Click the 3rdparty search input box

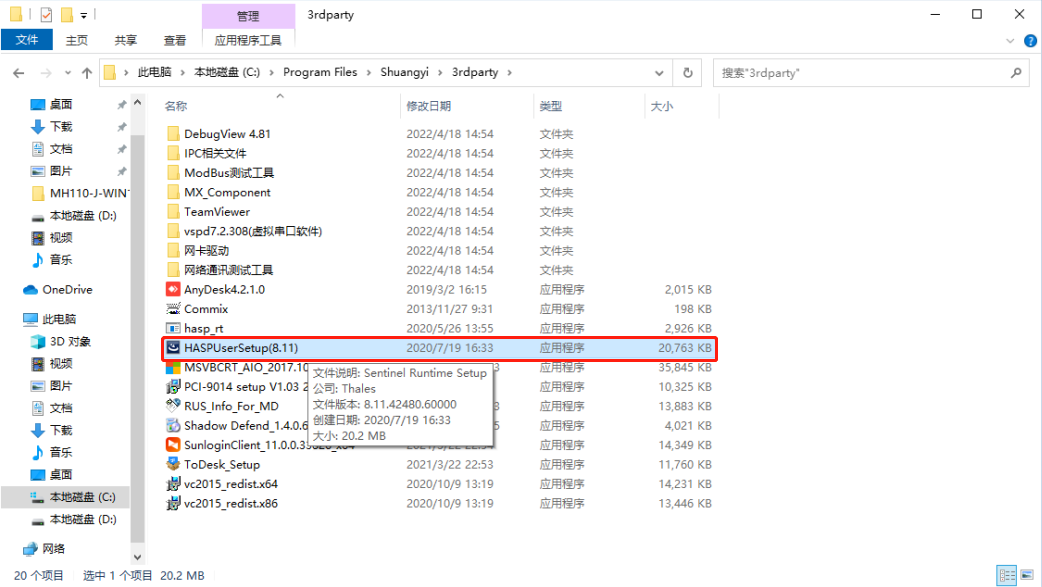coord(860,73)
